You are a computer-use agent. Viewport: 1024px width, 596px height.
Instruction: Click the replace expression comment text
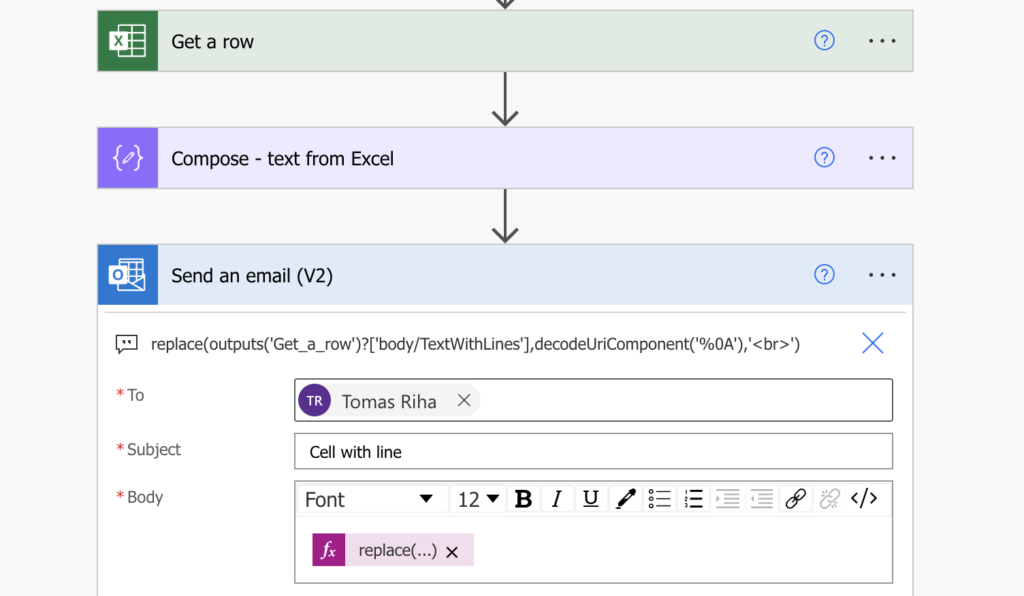coord(475,344)
